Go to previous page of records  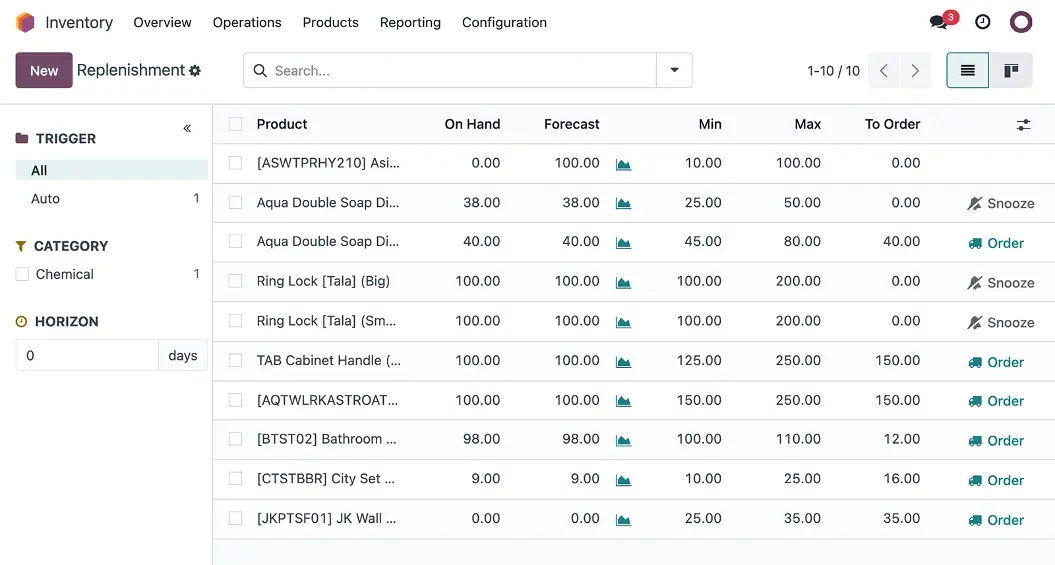[x=884, y=71]
